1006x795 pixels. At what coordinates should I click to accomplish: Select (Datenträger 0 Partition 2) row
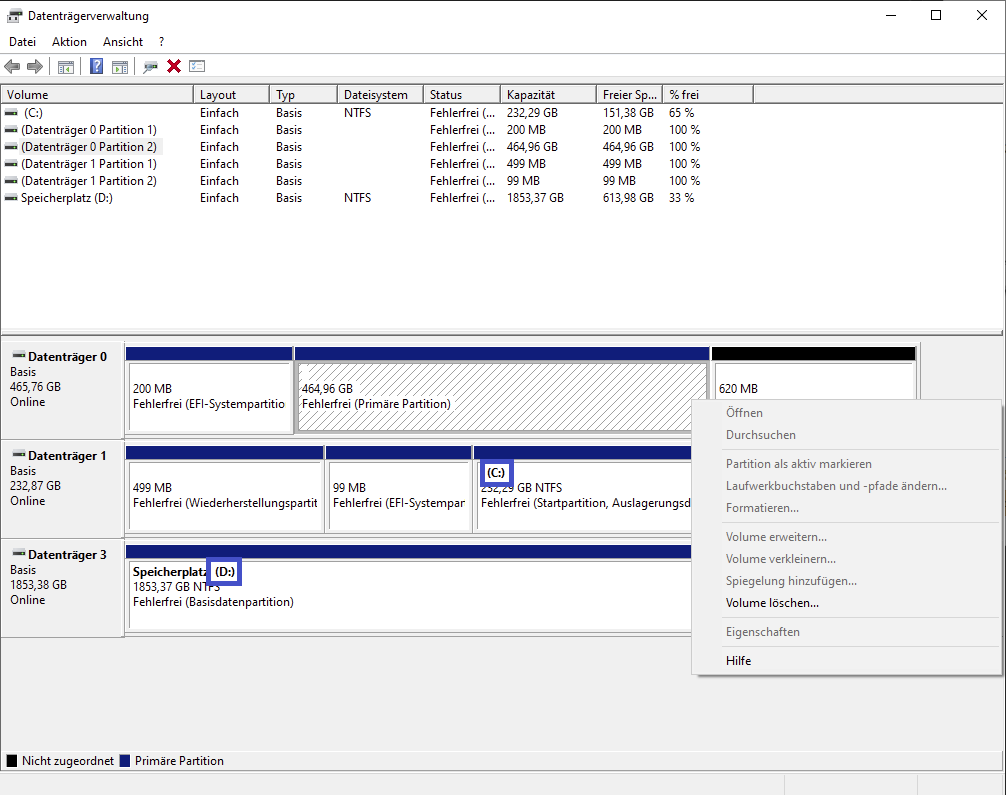pyautogui.click(x=375, y=147)
